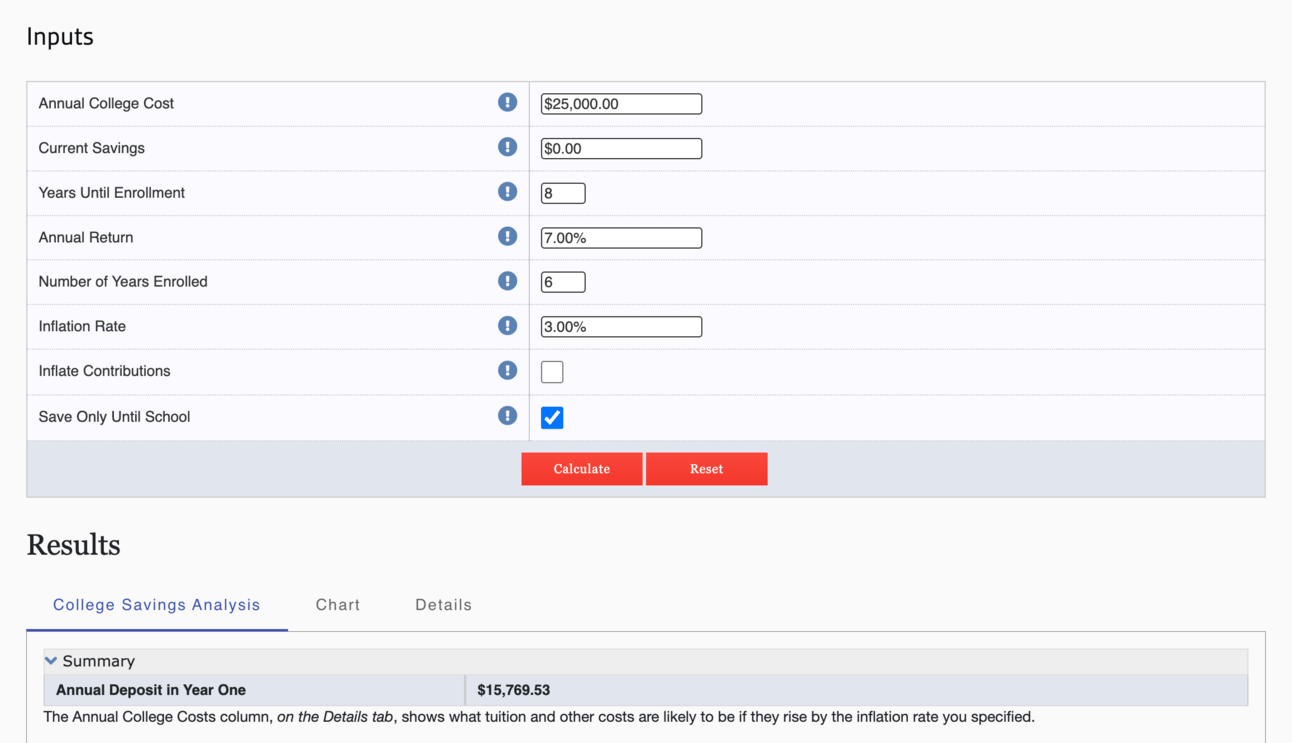Click the Inputs heading
Viewport: 1292px width, 743px height.
(60, 37)
